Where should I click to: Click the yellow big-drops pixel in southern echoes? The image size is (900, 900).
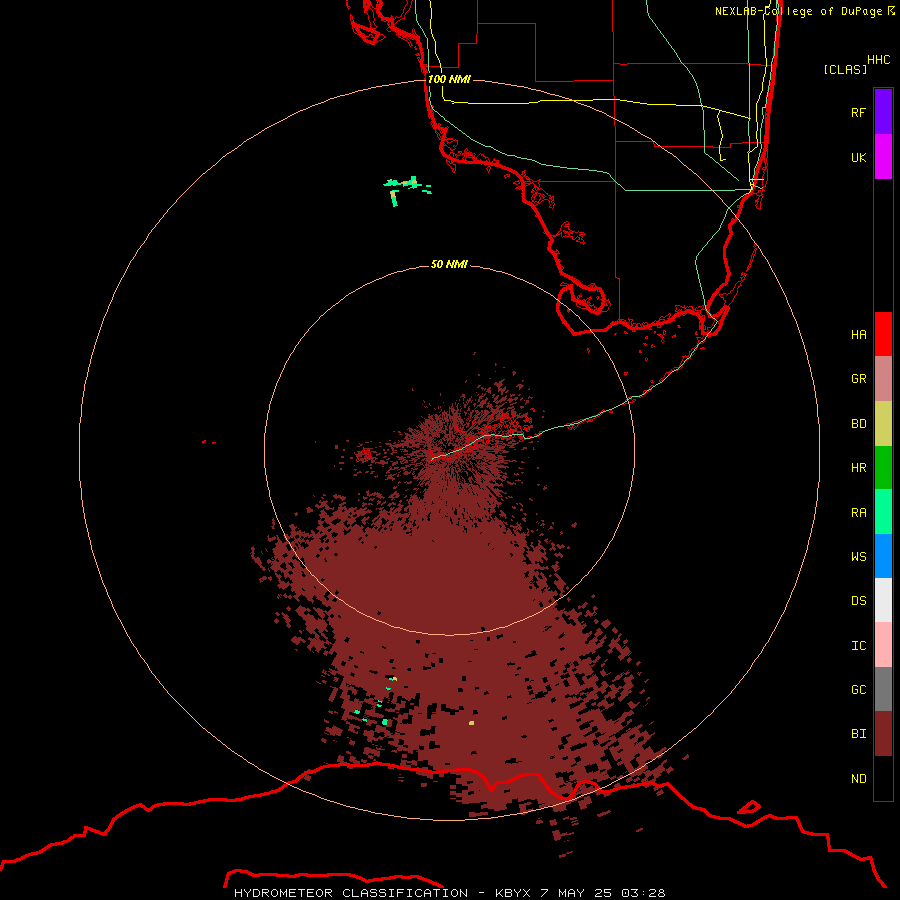(x=472, y=723)
